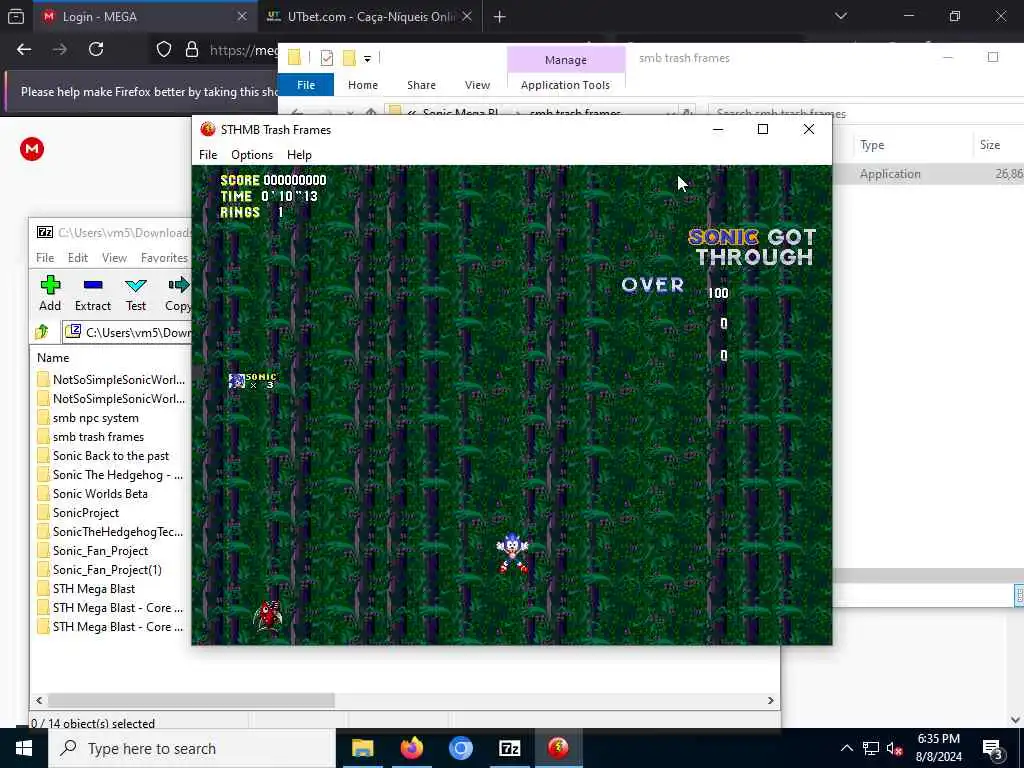This screenshot has height=768, width=1024.
Task: Select 'Sonic Worlds Beta' folder
Action: coord(100,494)
